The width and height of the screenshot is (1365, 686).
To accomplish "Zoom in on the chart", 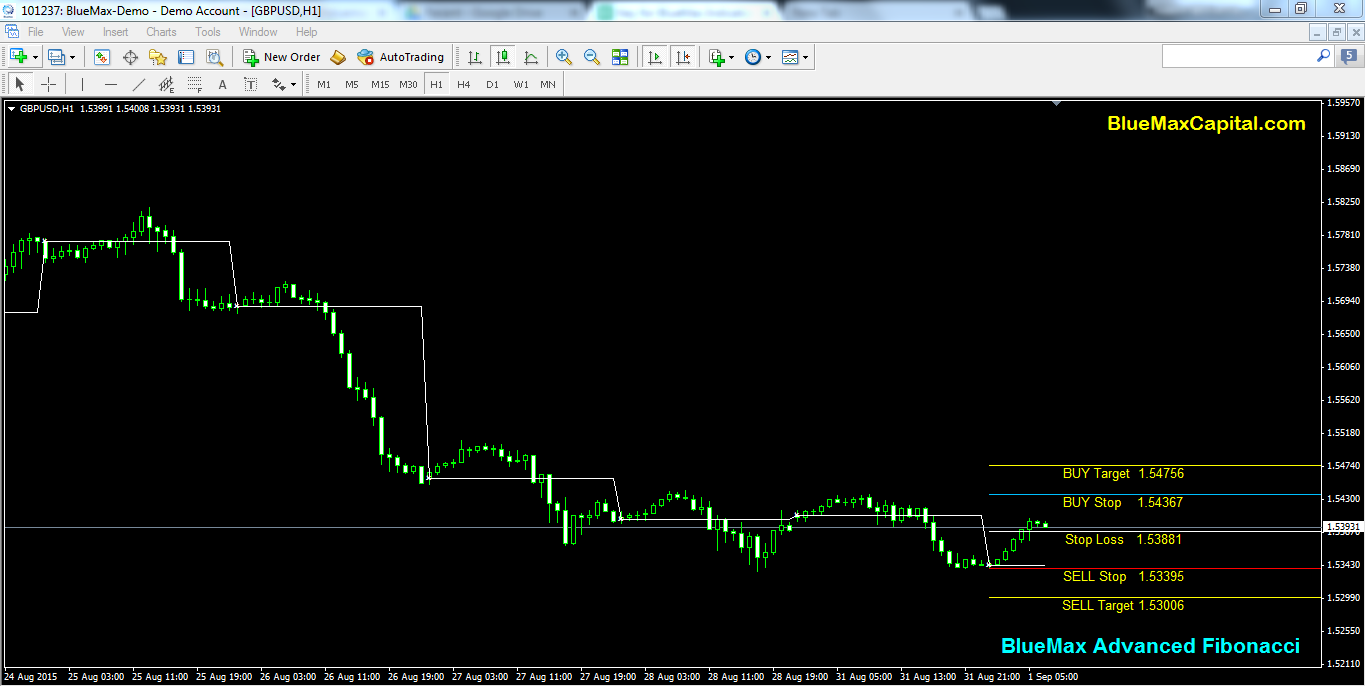I will [564, 57].
